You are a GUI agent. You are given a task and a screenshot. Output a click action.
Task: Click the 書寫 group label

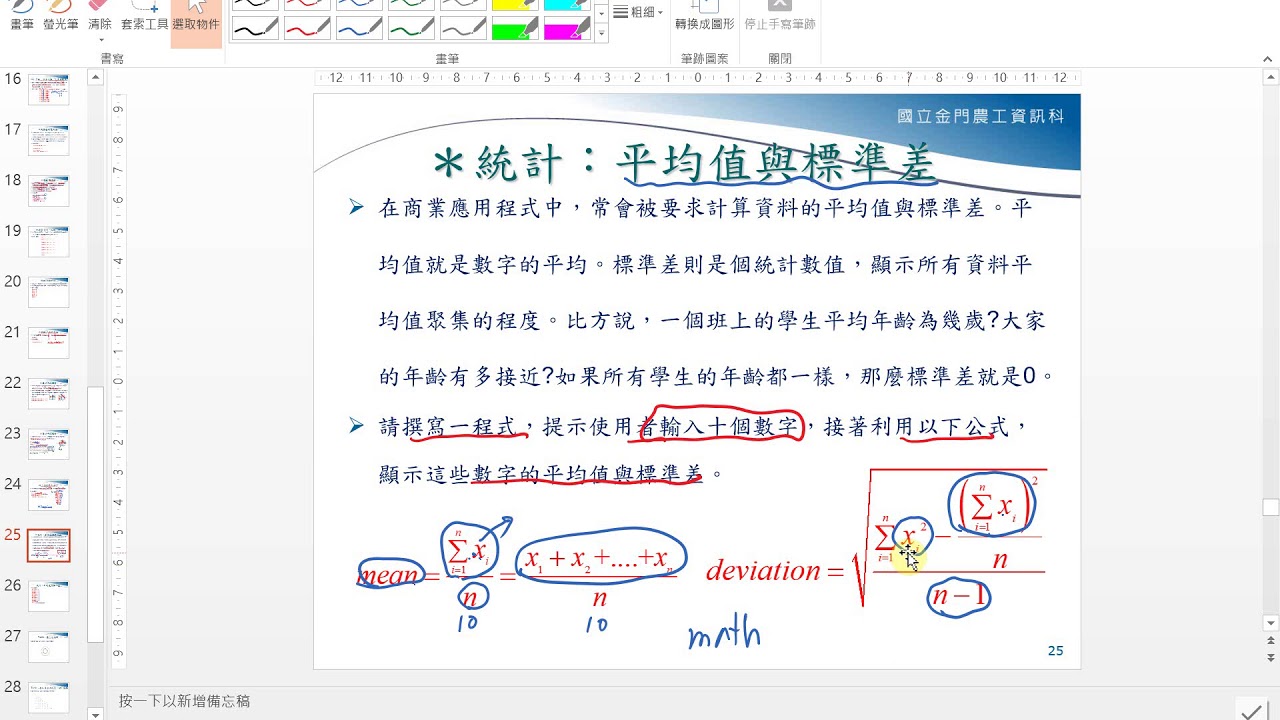pos(112,59)
